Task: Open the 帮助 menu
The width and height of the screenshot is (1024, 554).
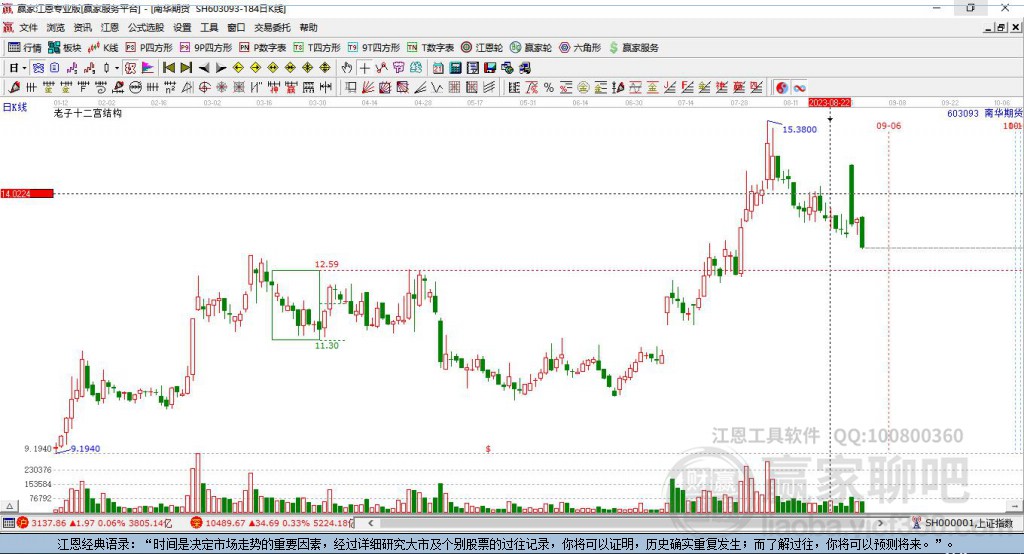Action: 308,27
